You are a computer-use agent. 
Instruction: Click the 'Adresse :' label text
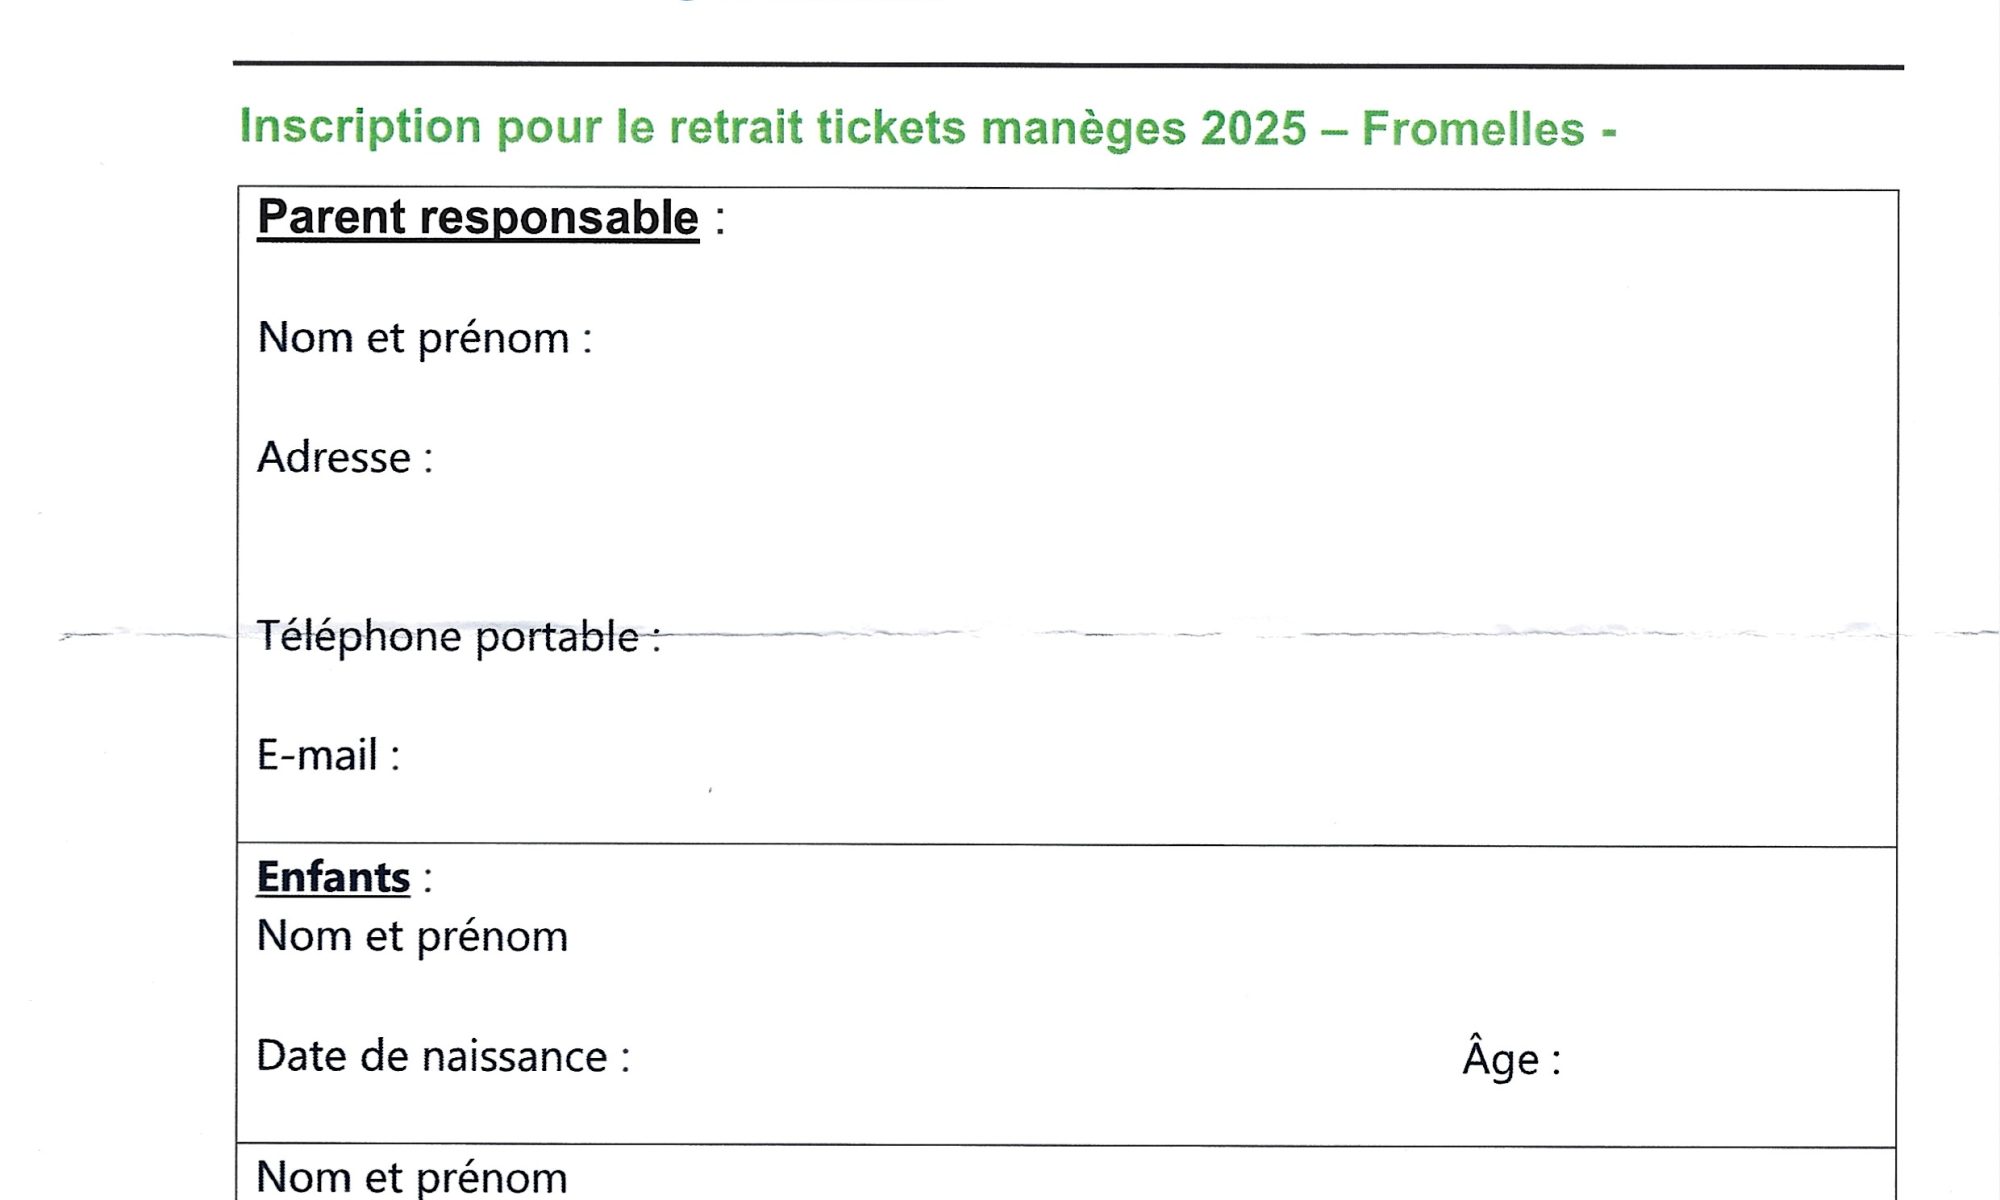[345, 458]
